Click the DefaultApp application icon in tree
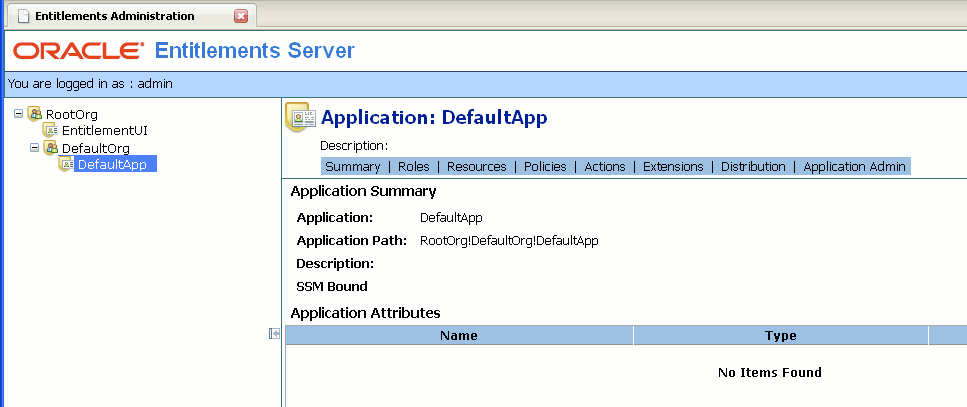Viewport: 967px width, 407px height. click(x=65, y=164)
